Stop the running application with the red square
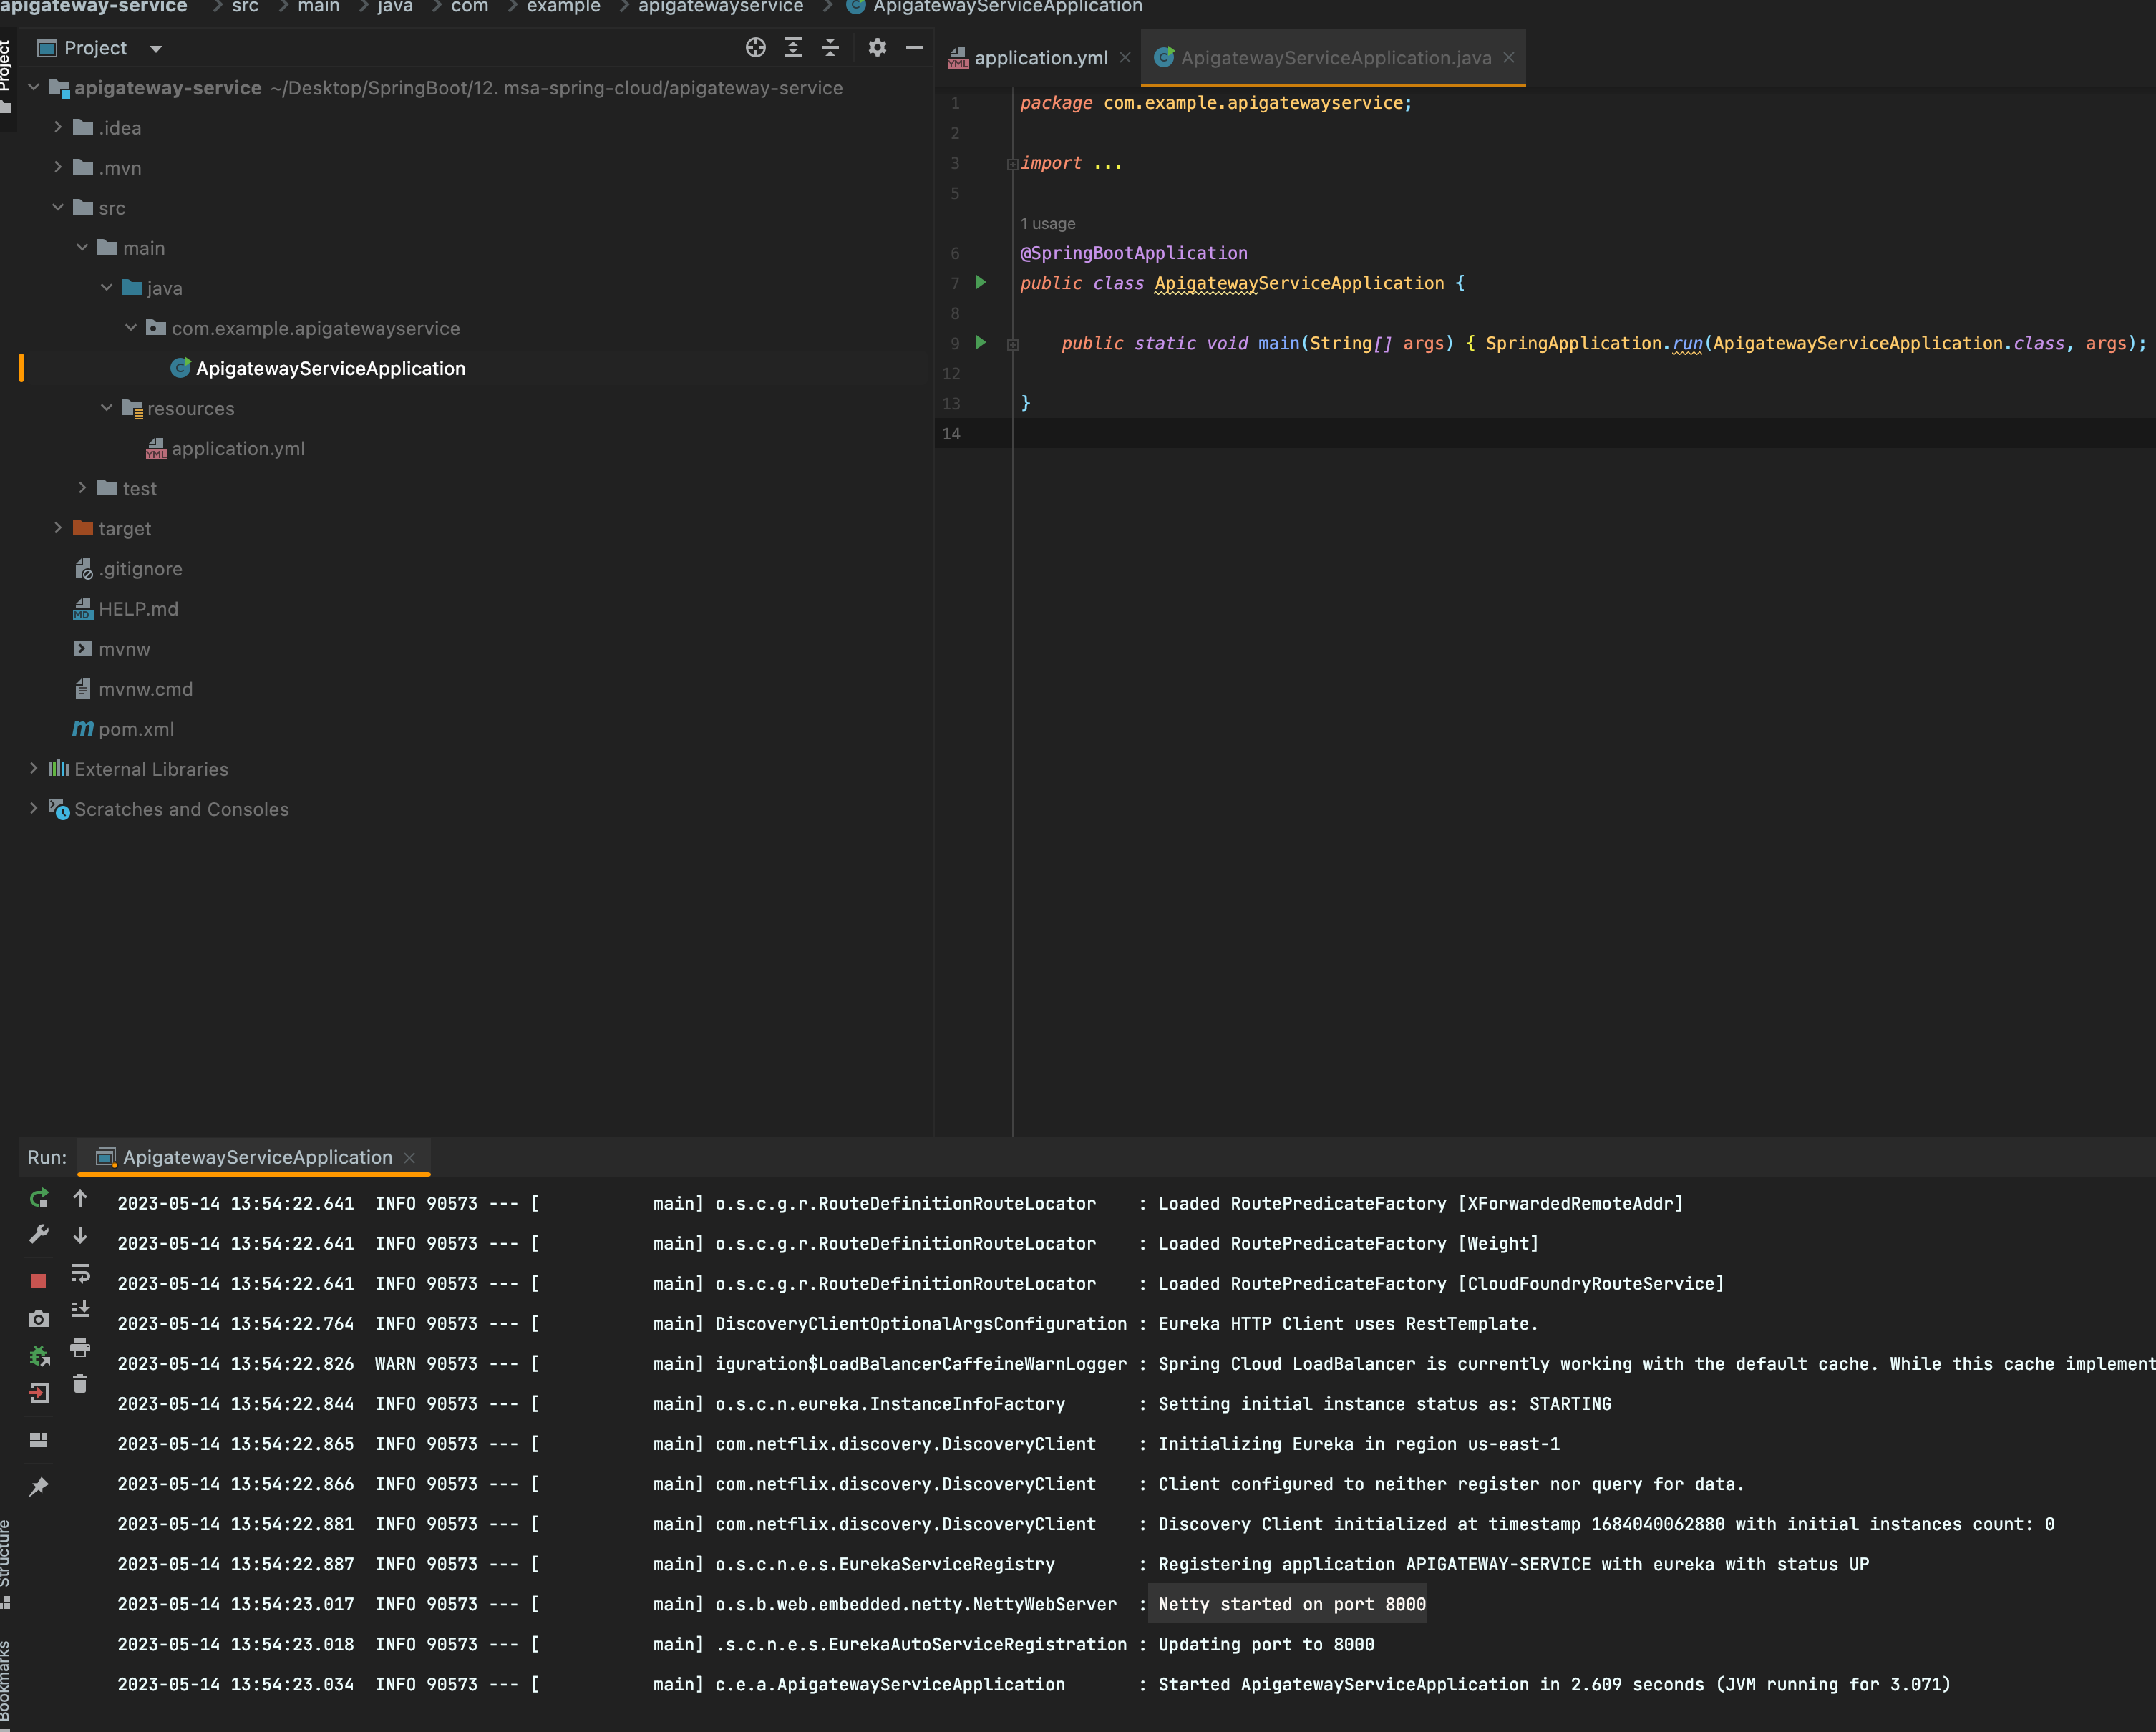The height and width of the screenshot is (1732, 2156). (x=39, y=1281)
